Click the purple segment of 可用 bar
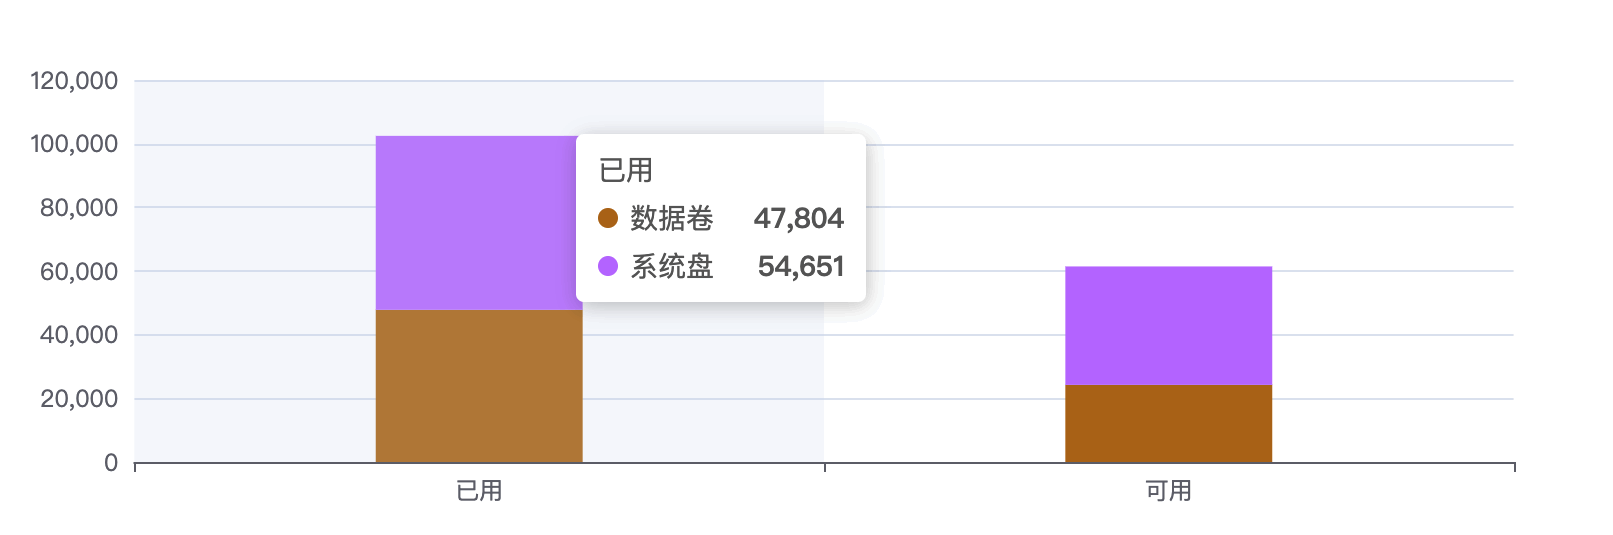The width and height of the screenshot is (1613, 535). pyautogui.click(x=1168, y=326)
